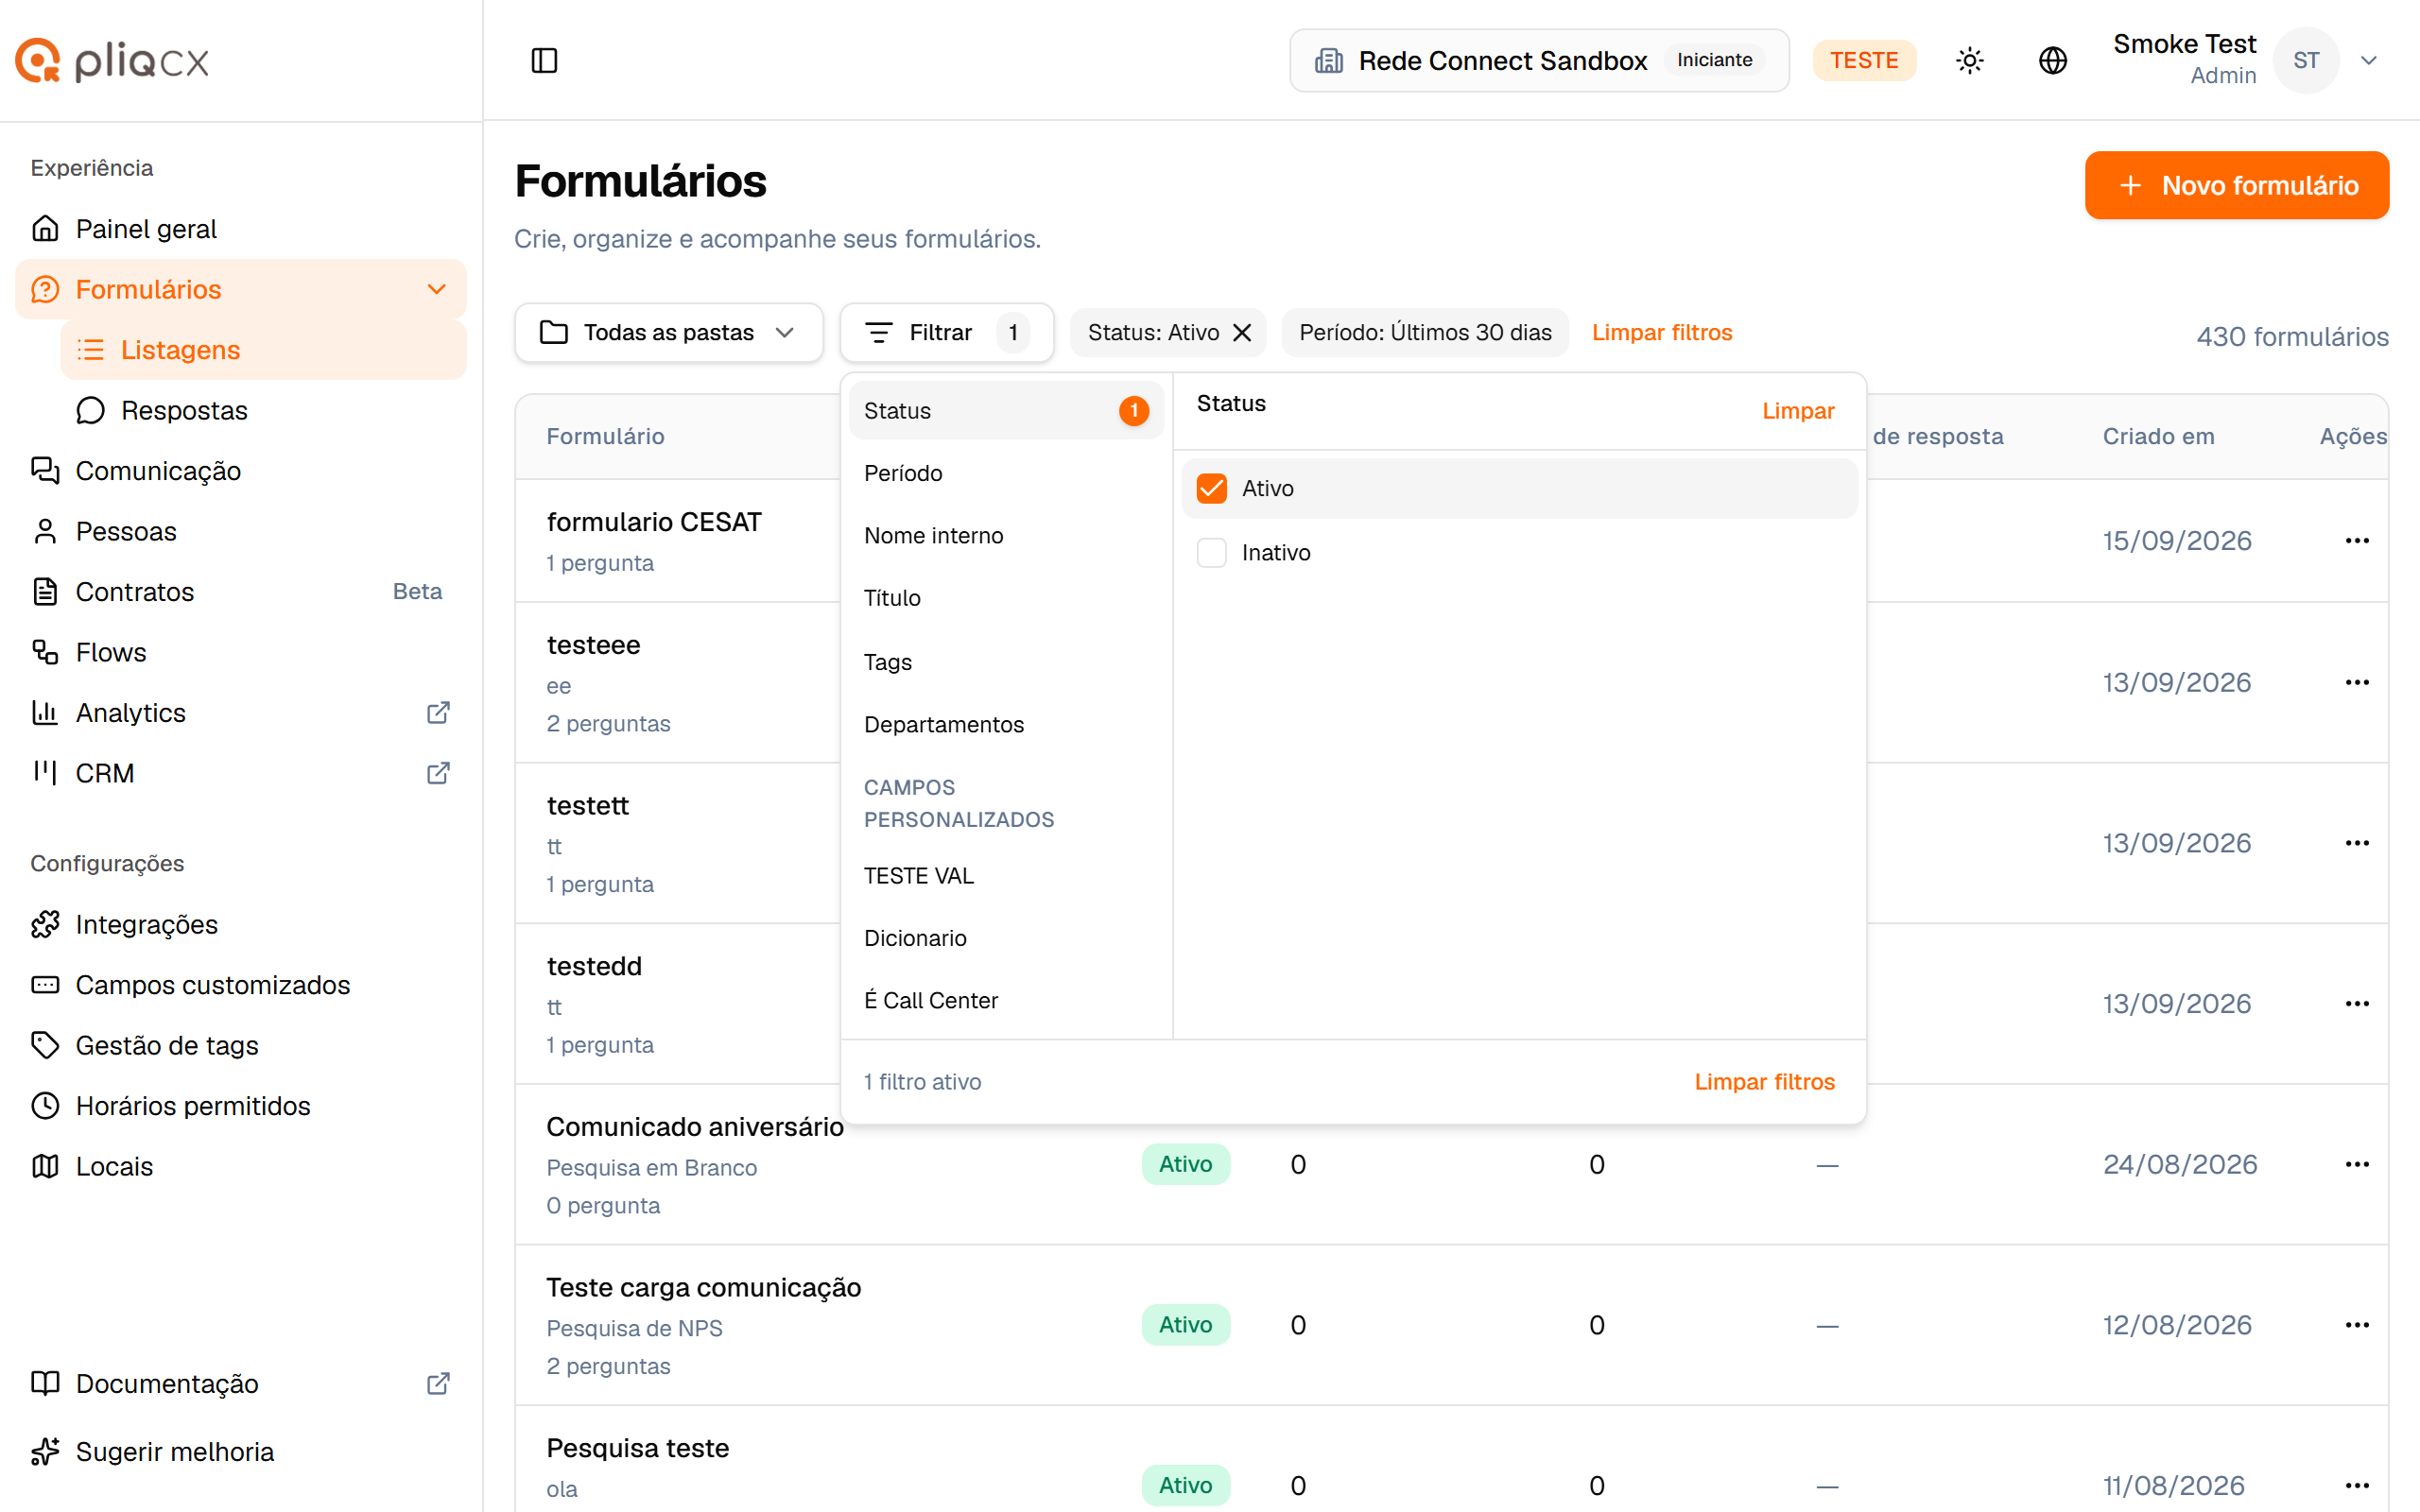Screen dimensions: 2420x1512
Task: Click Limpar filtros beside the filter chips
Action: click(1661, 332)
